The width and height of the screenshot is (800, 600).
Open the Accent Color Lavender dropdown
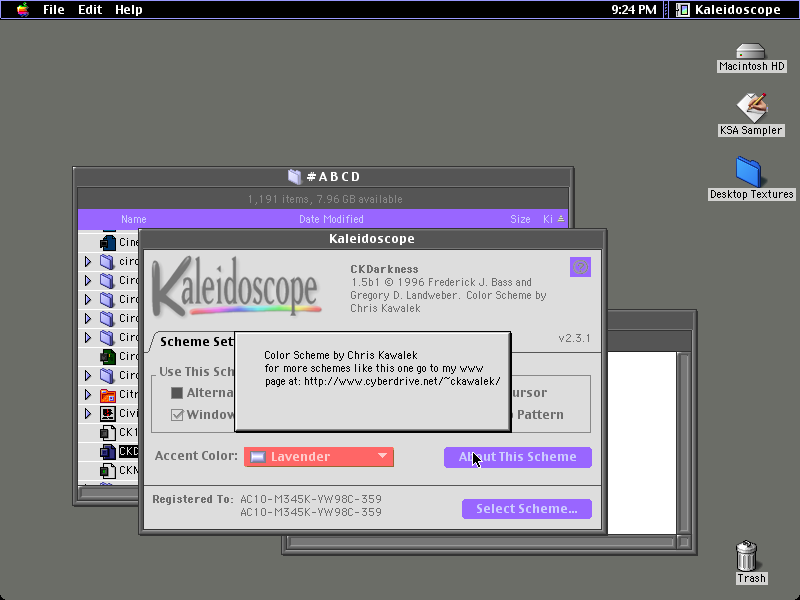click(x=319, y=457)
